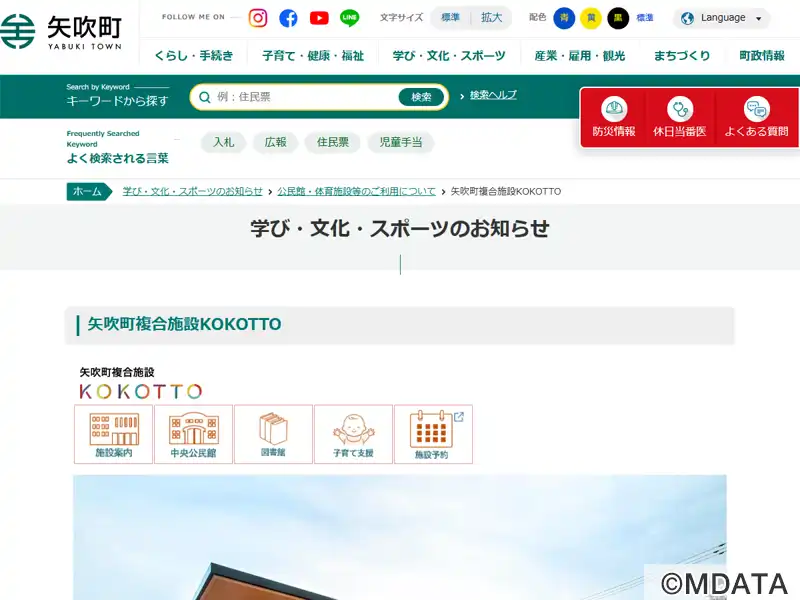Open the 中央公民館 hall icon tile
Image resolution: width=800 pixels, height=600 pixels.
pyautogui.click(x=193, y=434)
